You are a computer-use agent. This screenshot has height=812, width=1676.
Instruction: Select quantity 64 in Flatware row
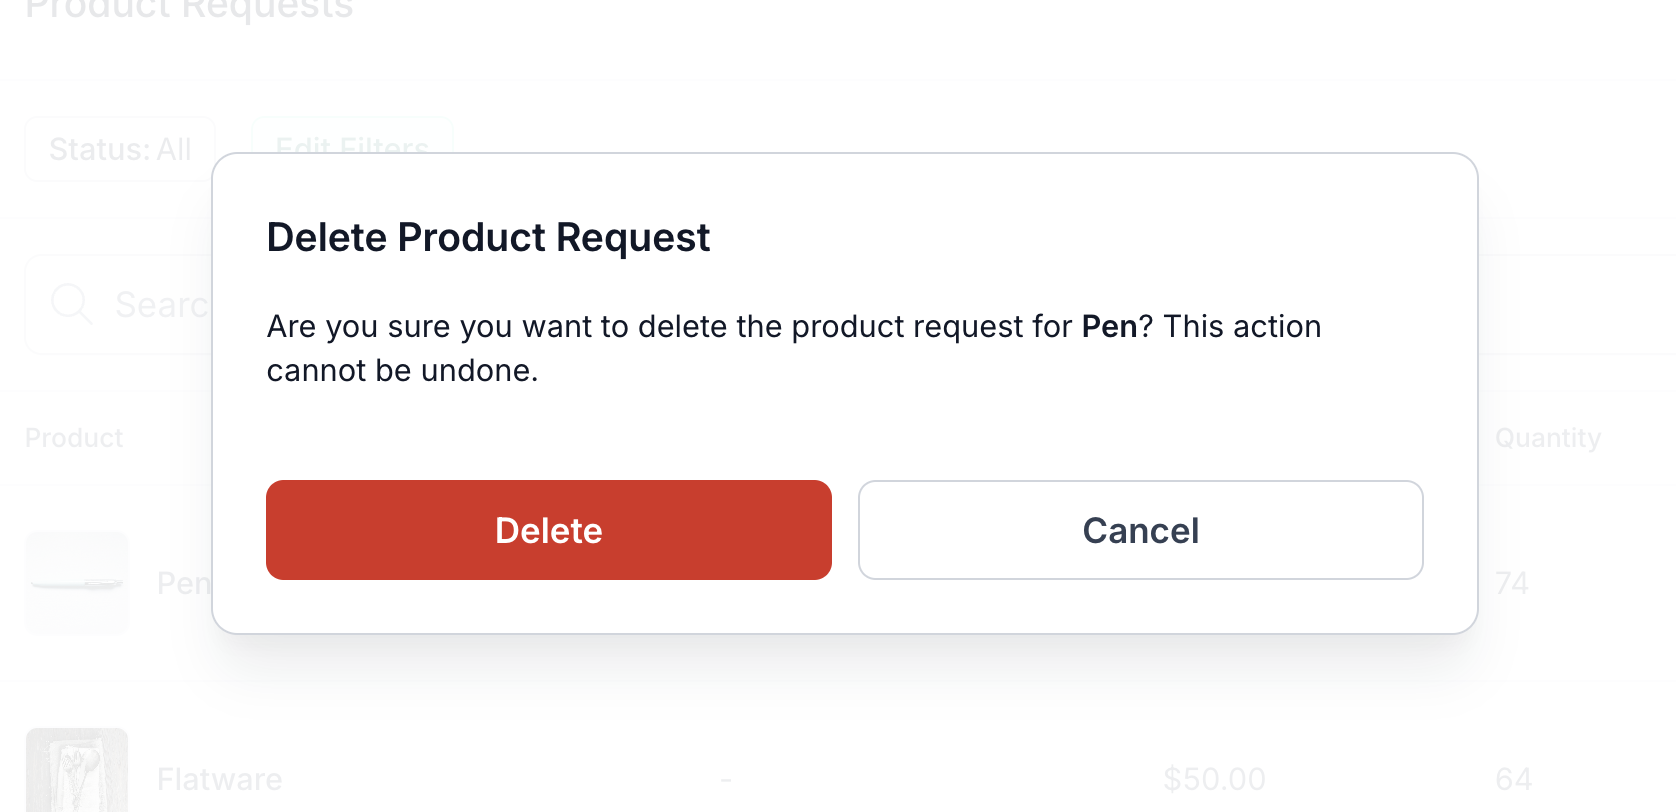point(1513,779)
